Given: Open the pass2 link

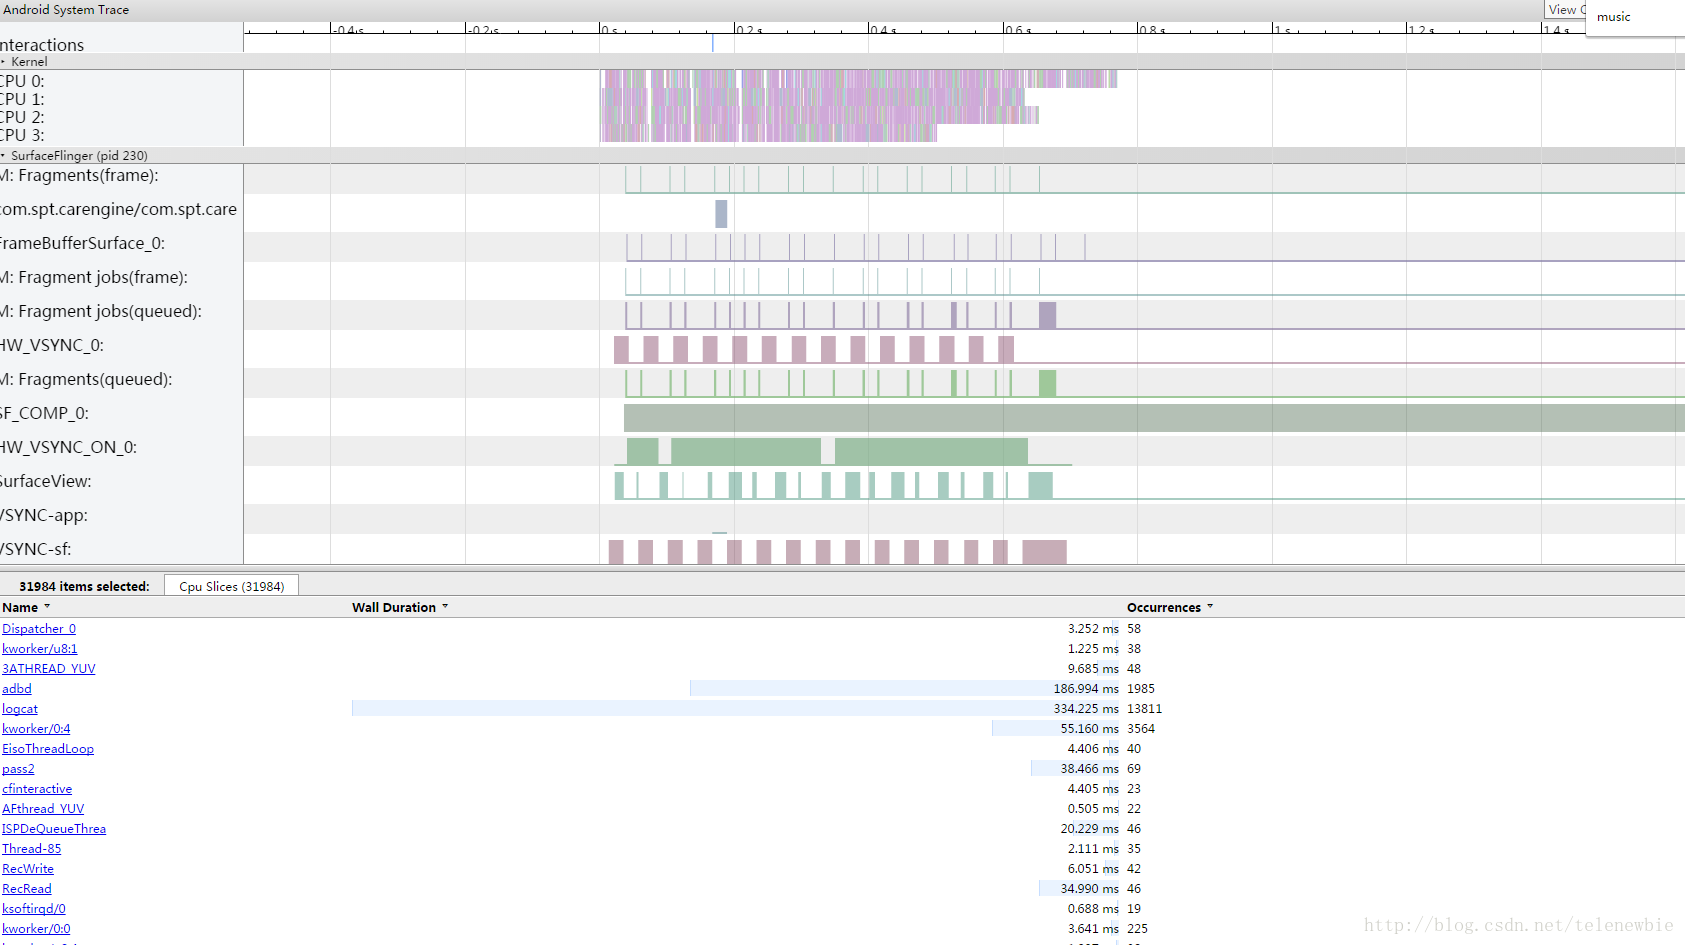Looking at the screenshot, I should pyautogui.click(x=18, y=769).
